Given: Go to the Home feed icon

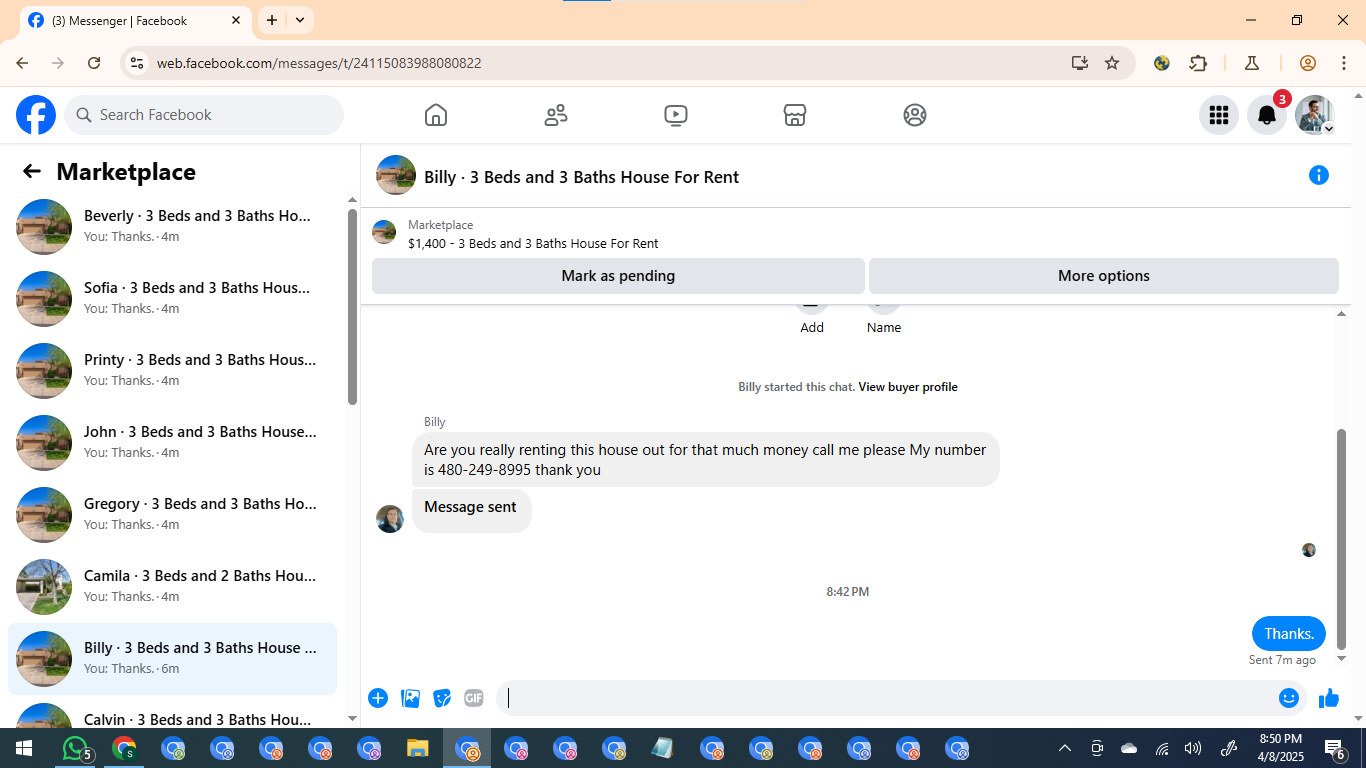Looking at the screenshot, I should click(x=436, y=115).
